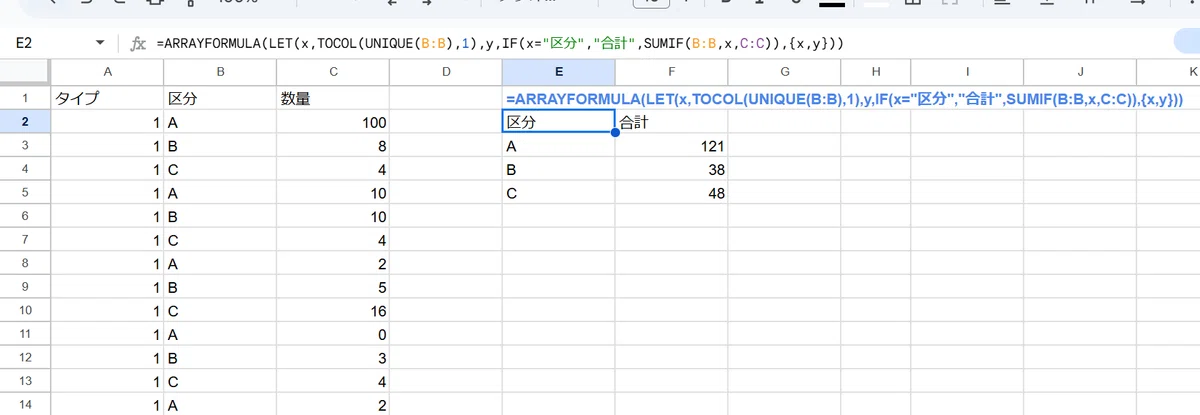This screenshot has height=415, width=1200.
Task: Click cell C2 with value 100
Action: (x=333, y=122)
